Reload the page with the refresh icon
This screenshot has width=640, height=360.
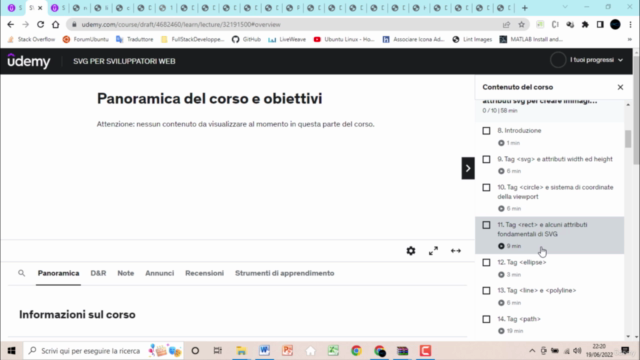(40, 24)
